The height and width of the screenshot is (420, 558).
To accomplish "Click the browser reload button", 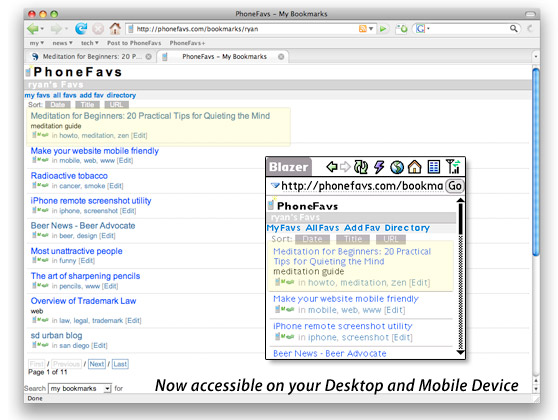I will coord(81,28).
